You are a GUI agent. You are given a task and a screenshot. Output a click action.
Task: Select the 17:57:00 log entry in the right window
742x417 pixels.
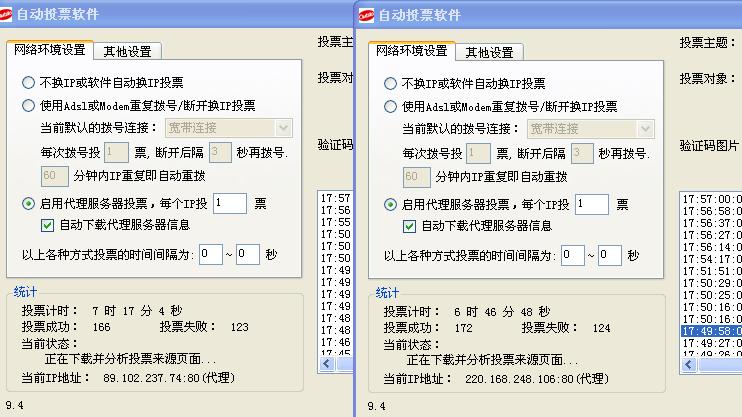tap(710, 199)
